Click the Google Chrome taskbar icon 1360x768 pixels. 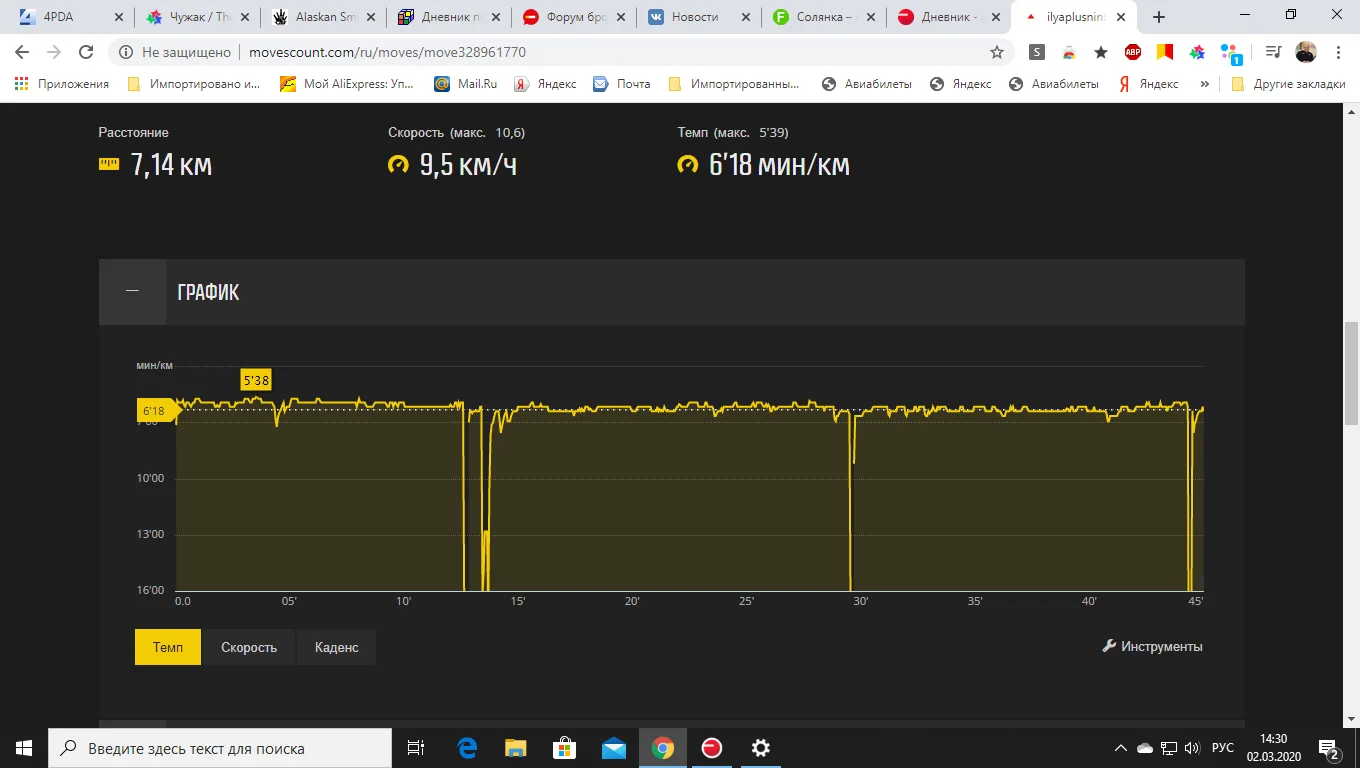[x=663, y=748]
